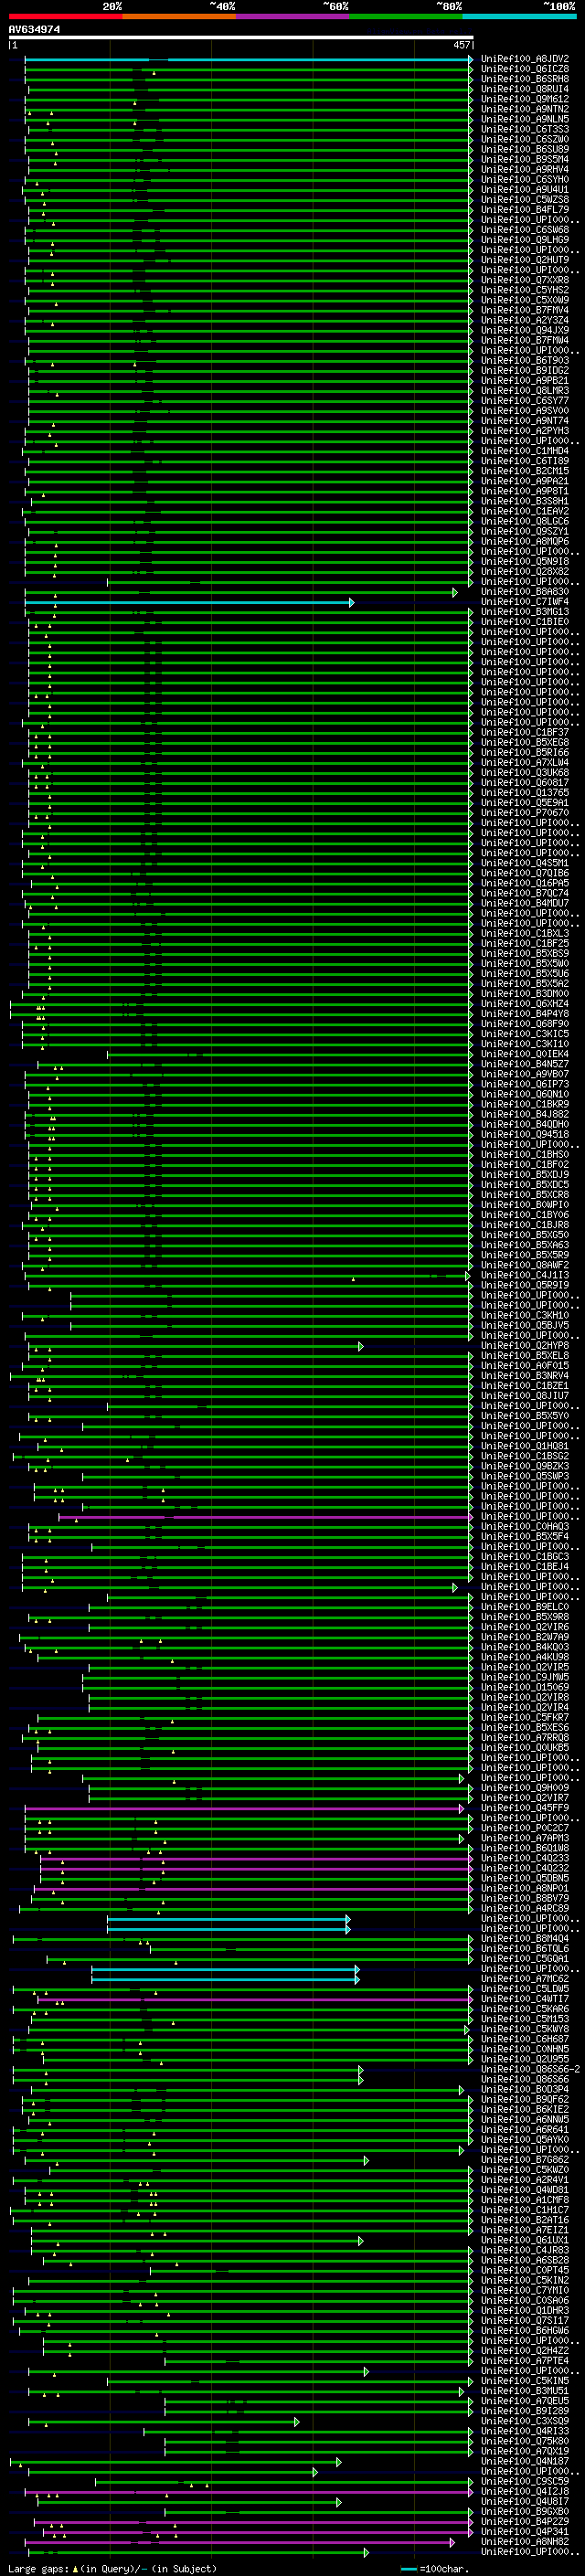Select hit label UniRef100_Q2HUT9
Screen dimensions: 585x2576
525,260
